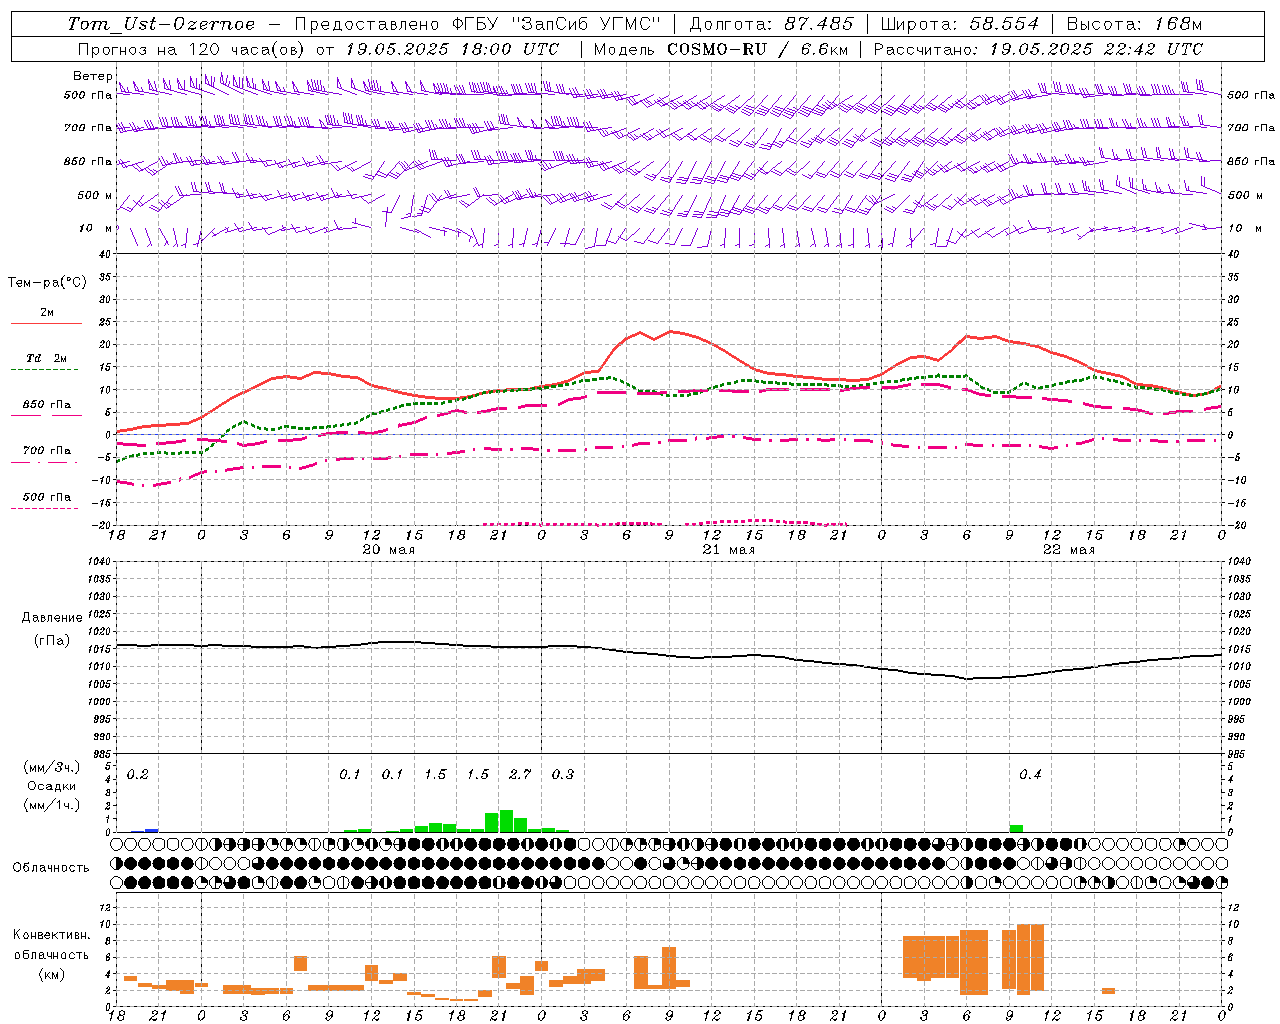Click the Модель COSMO-RU / 6.6км text

[x=720, y=49]
